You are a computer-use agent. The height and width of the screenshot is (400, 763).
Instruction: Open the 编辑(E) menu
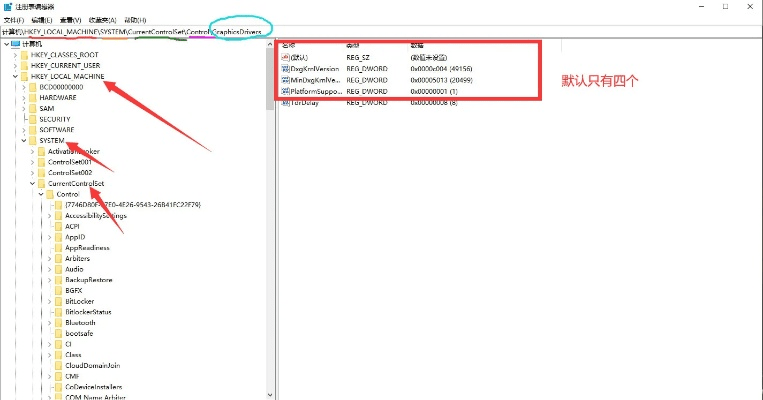43,20
